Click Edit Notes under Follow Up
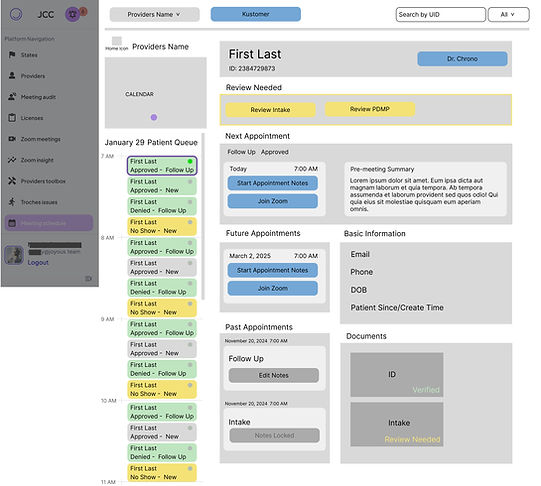 pos(274,375)
